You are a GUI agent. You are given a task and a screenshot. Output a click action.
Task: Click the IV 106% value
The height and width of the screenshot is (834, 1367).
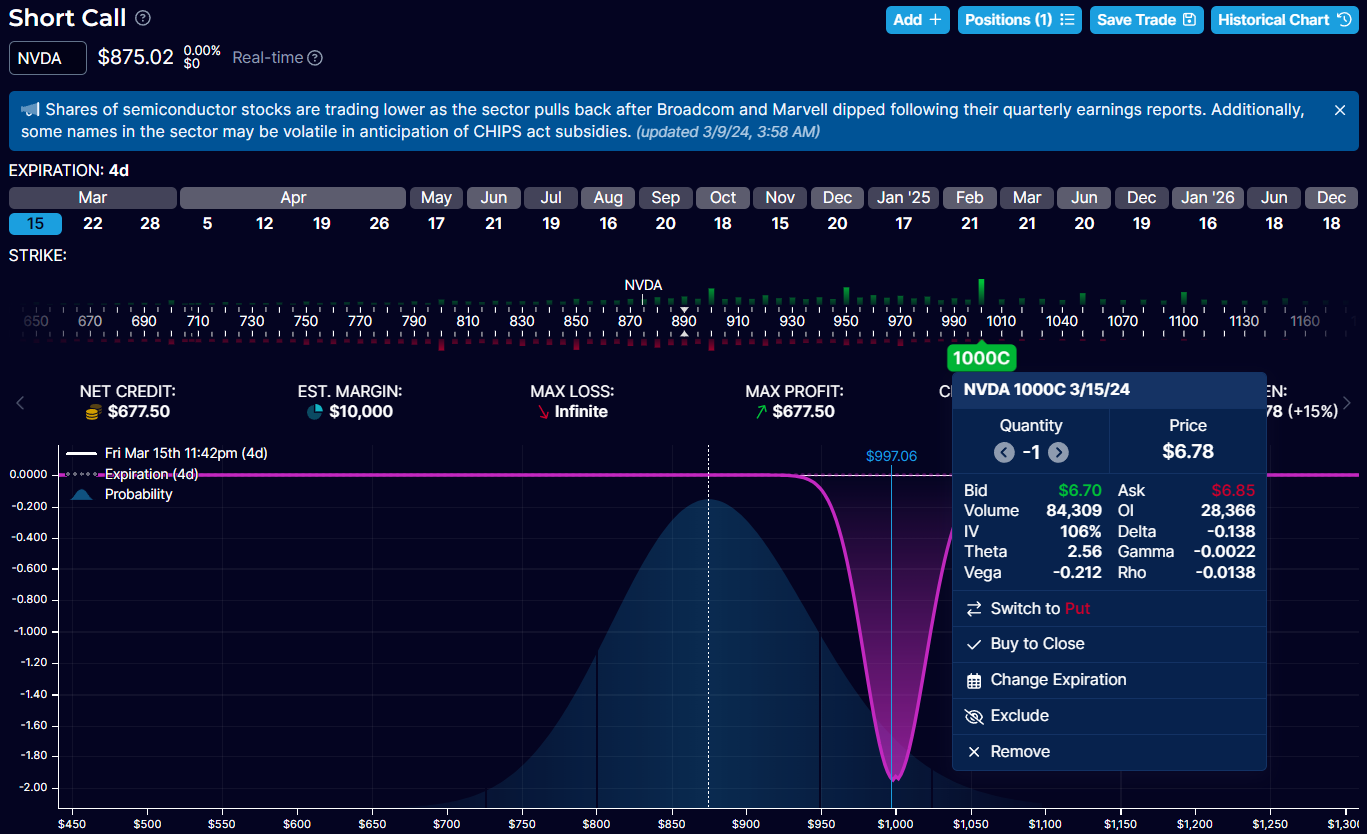(1081, 532)
